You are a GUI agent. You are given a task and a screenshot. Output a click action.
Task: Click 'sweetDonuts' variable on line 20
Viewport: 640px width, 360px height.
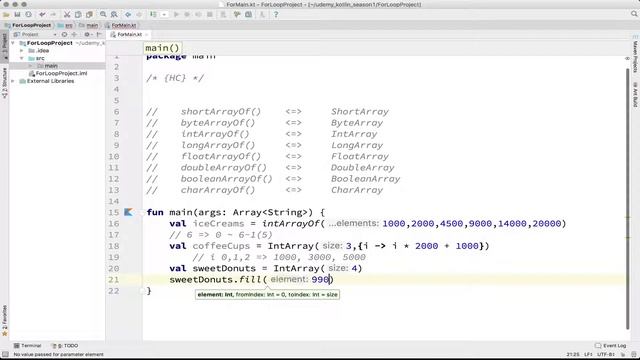coord(224,268)
